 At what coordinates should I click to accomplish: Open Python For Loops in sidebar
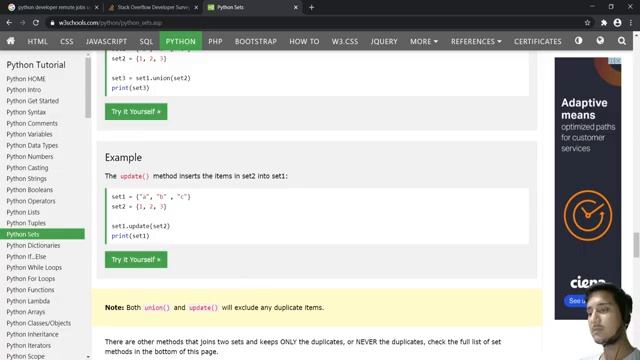(31, 279)
